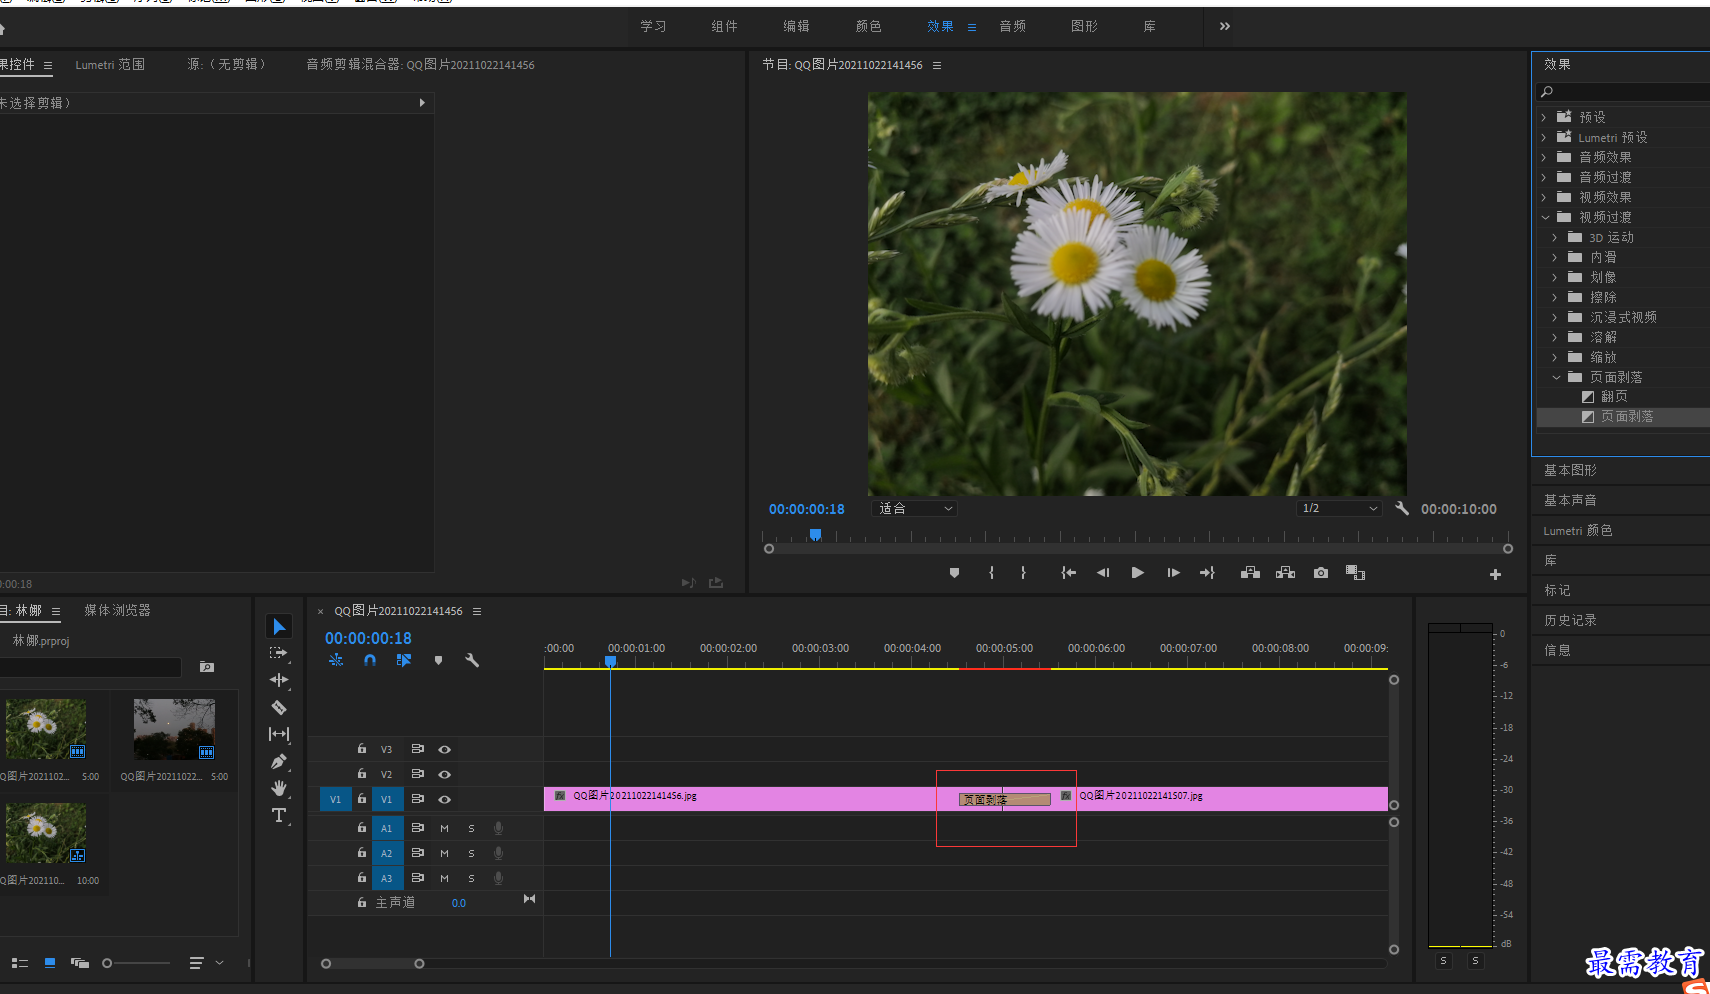The image size is (1710, 994).
Task: Click the Extract button
Action: (x=1286, y=573)
